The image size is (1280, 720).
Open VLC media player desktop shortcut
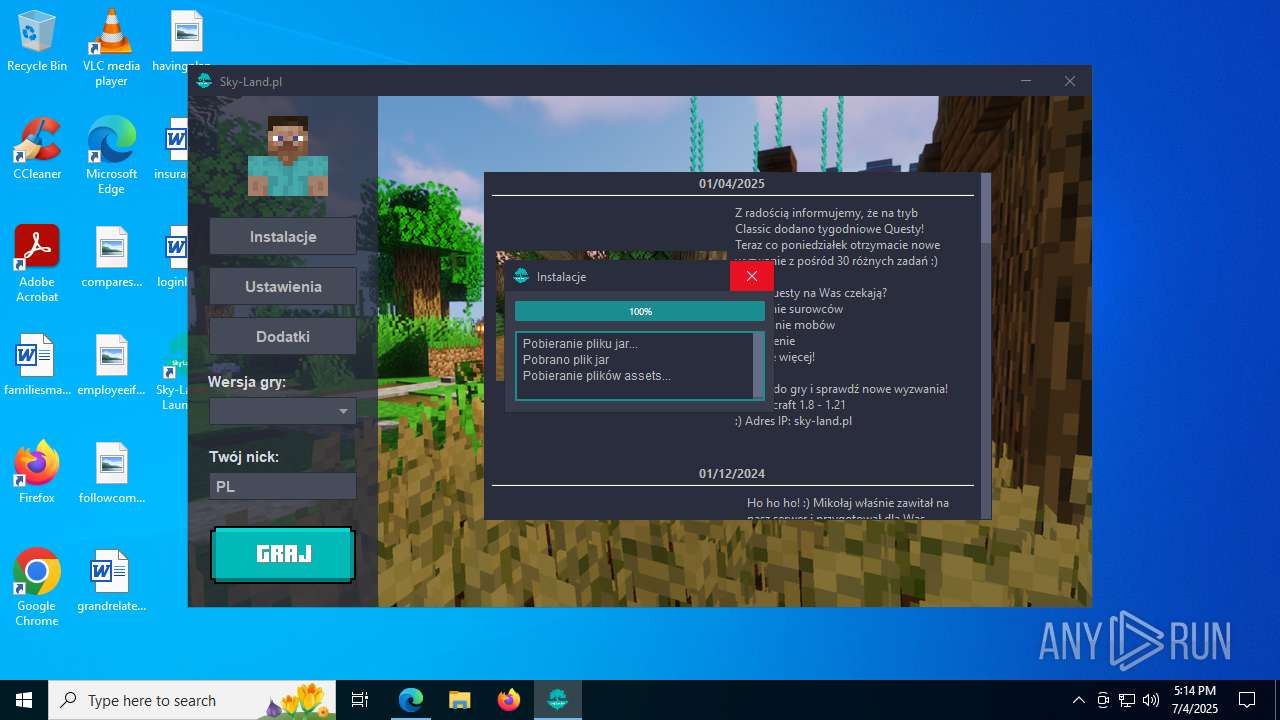click(111, 48)
